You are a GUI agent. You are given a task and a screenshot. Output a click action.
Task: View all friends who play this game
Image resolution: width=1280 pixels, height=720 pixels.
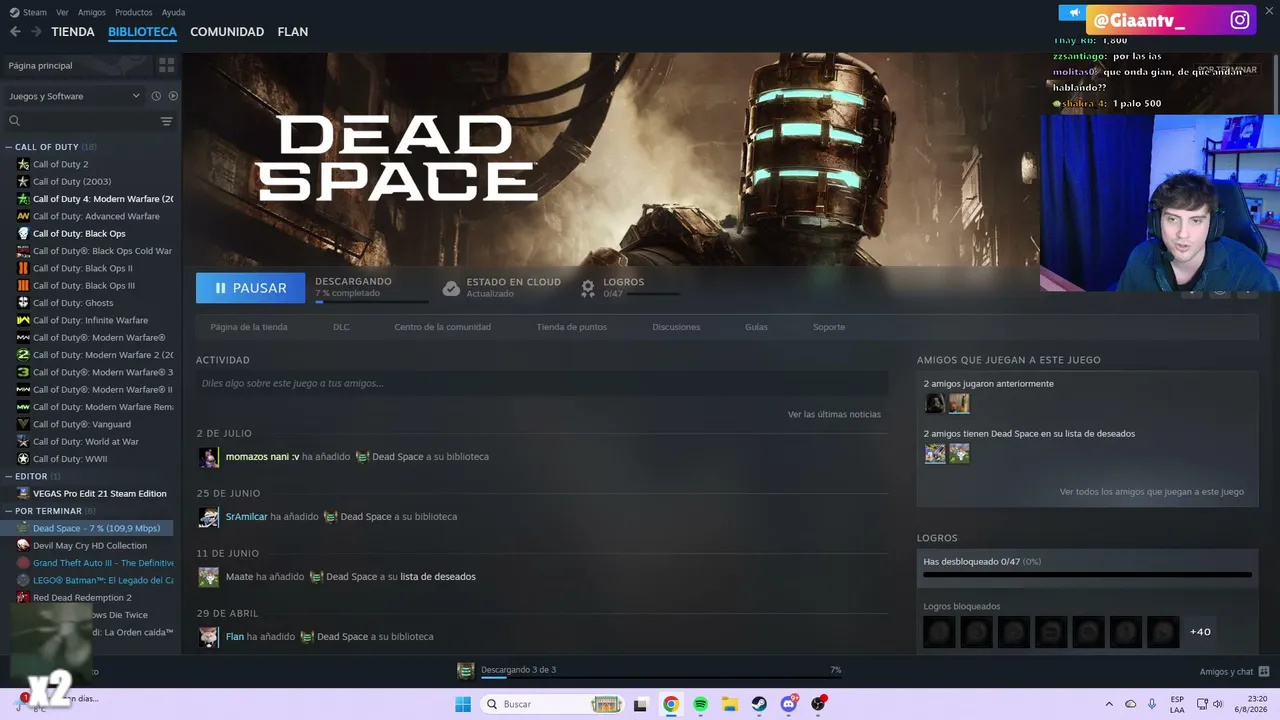(x=1152, y=492)
